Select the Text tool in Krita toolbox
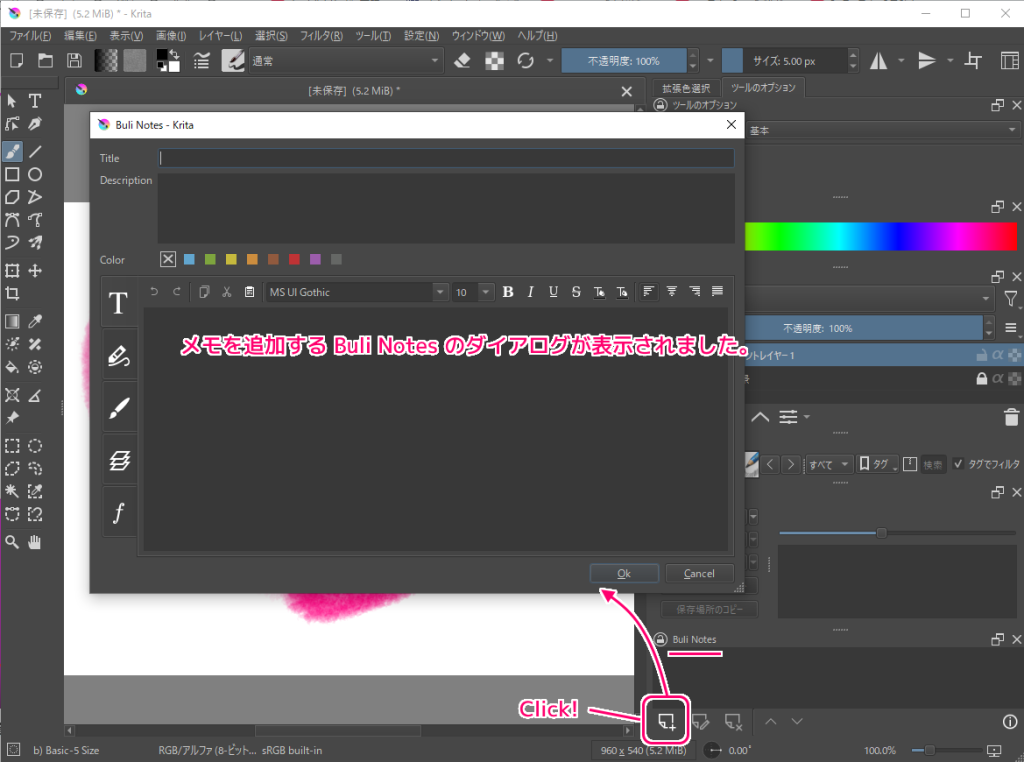Screen dimensions: 1024x762 tap(35, 101)
